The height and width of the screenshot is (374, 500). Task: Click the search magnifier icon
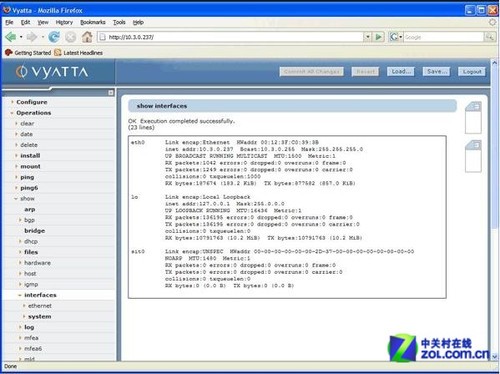tap(489, 37)
